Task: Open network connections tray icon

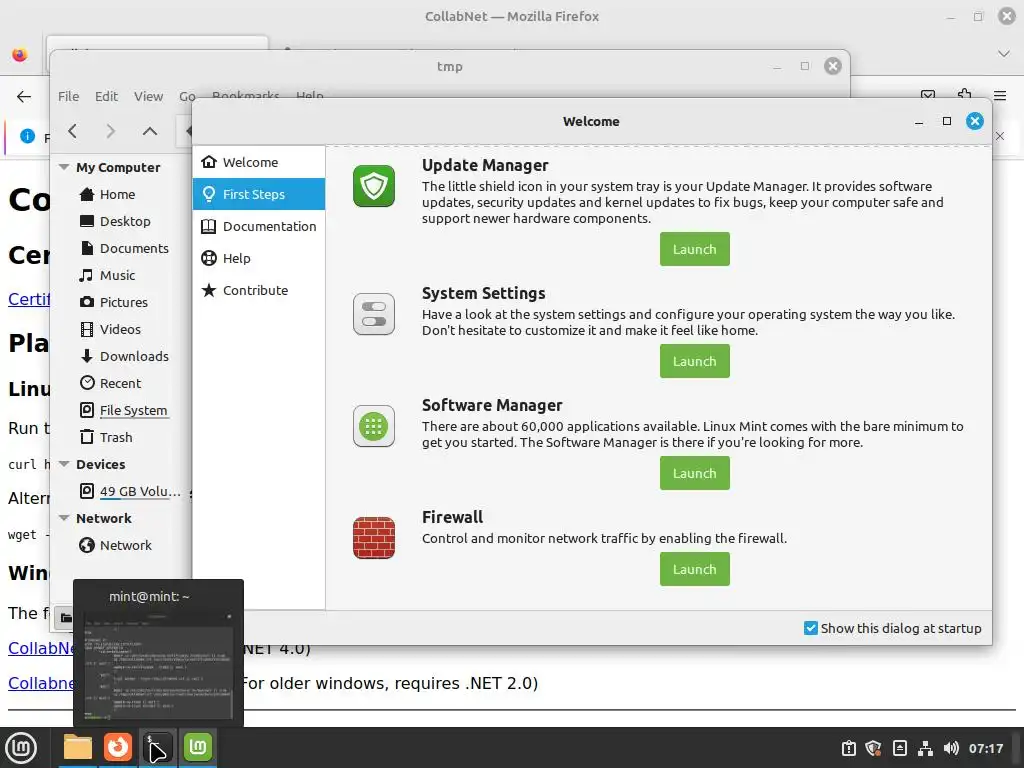Action: tap(925, 748)
